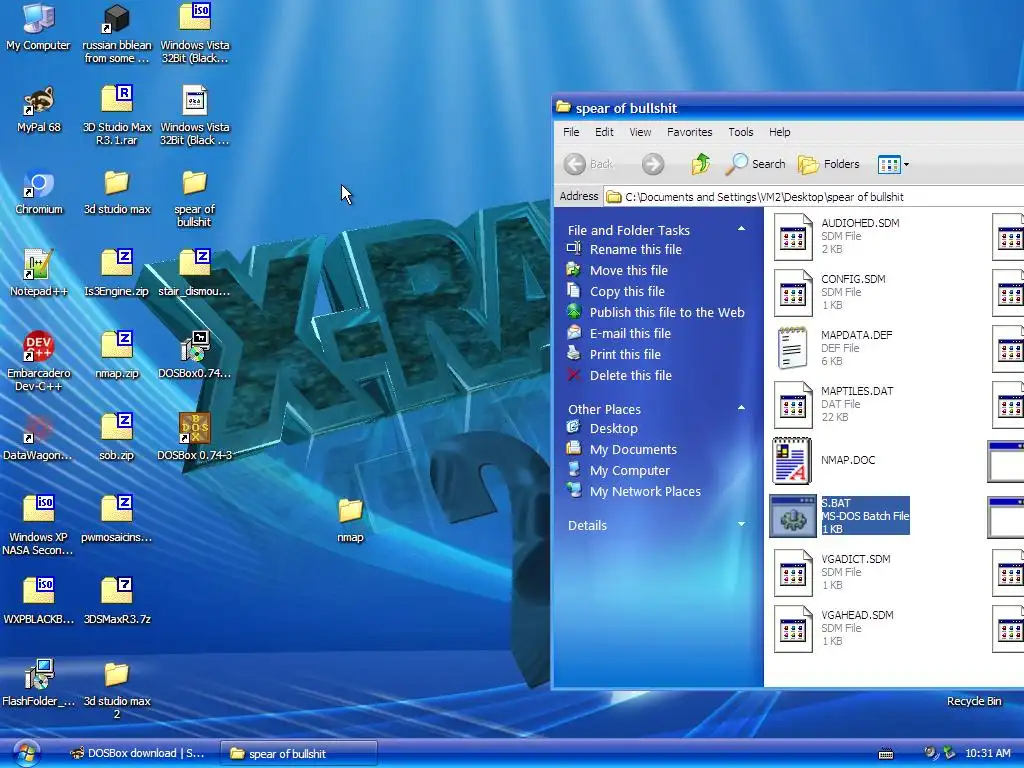
Task: Select nmap.zip archive on desktop
Action: [x=117, y=356]
